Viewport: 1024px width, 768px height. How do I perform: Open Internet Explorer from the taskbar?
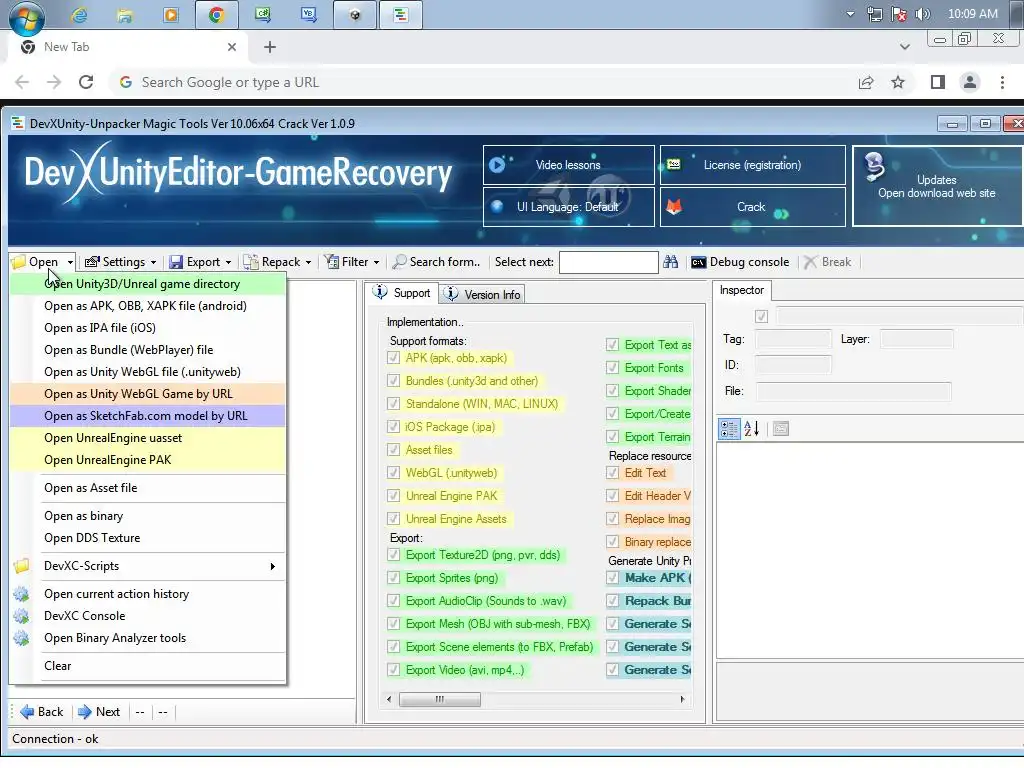click(x=79, y=15)
